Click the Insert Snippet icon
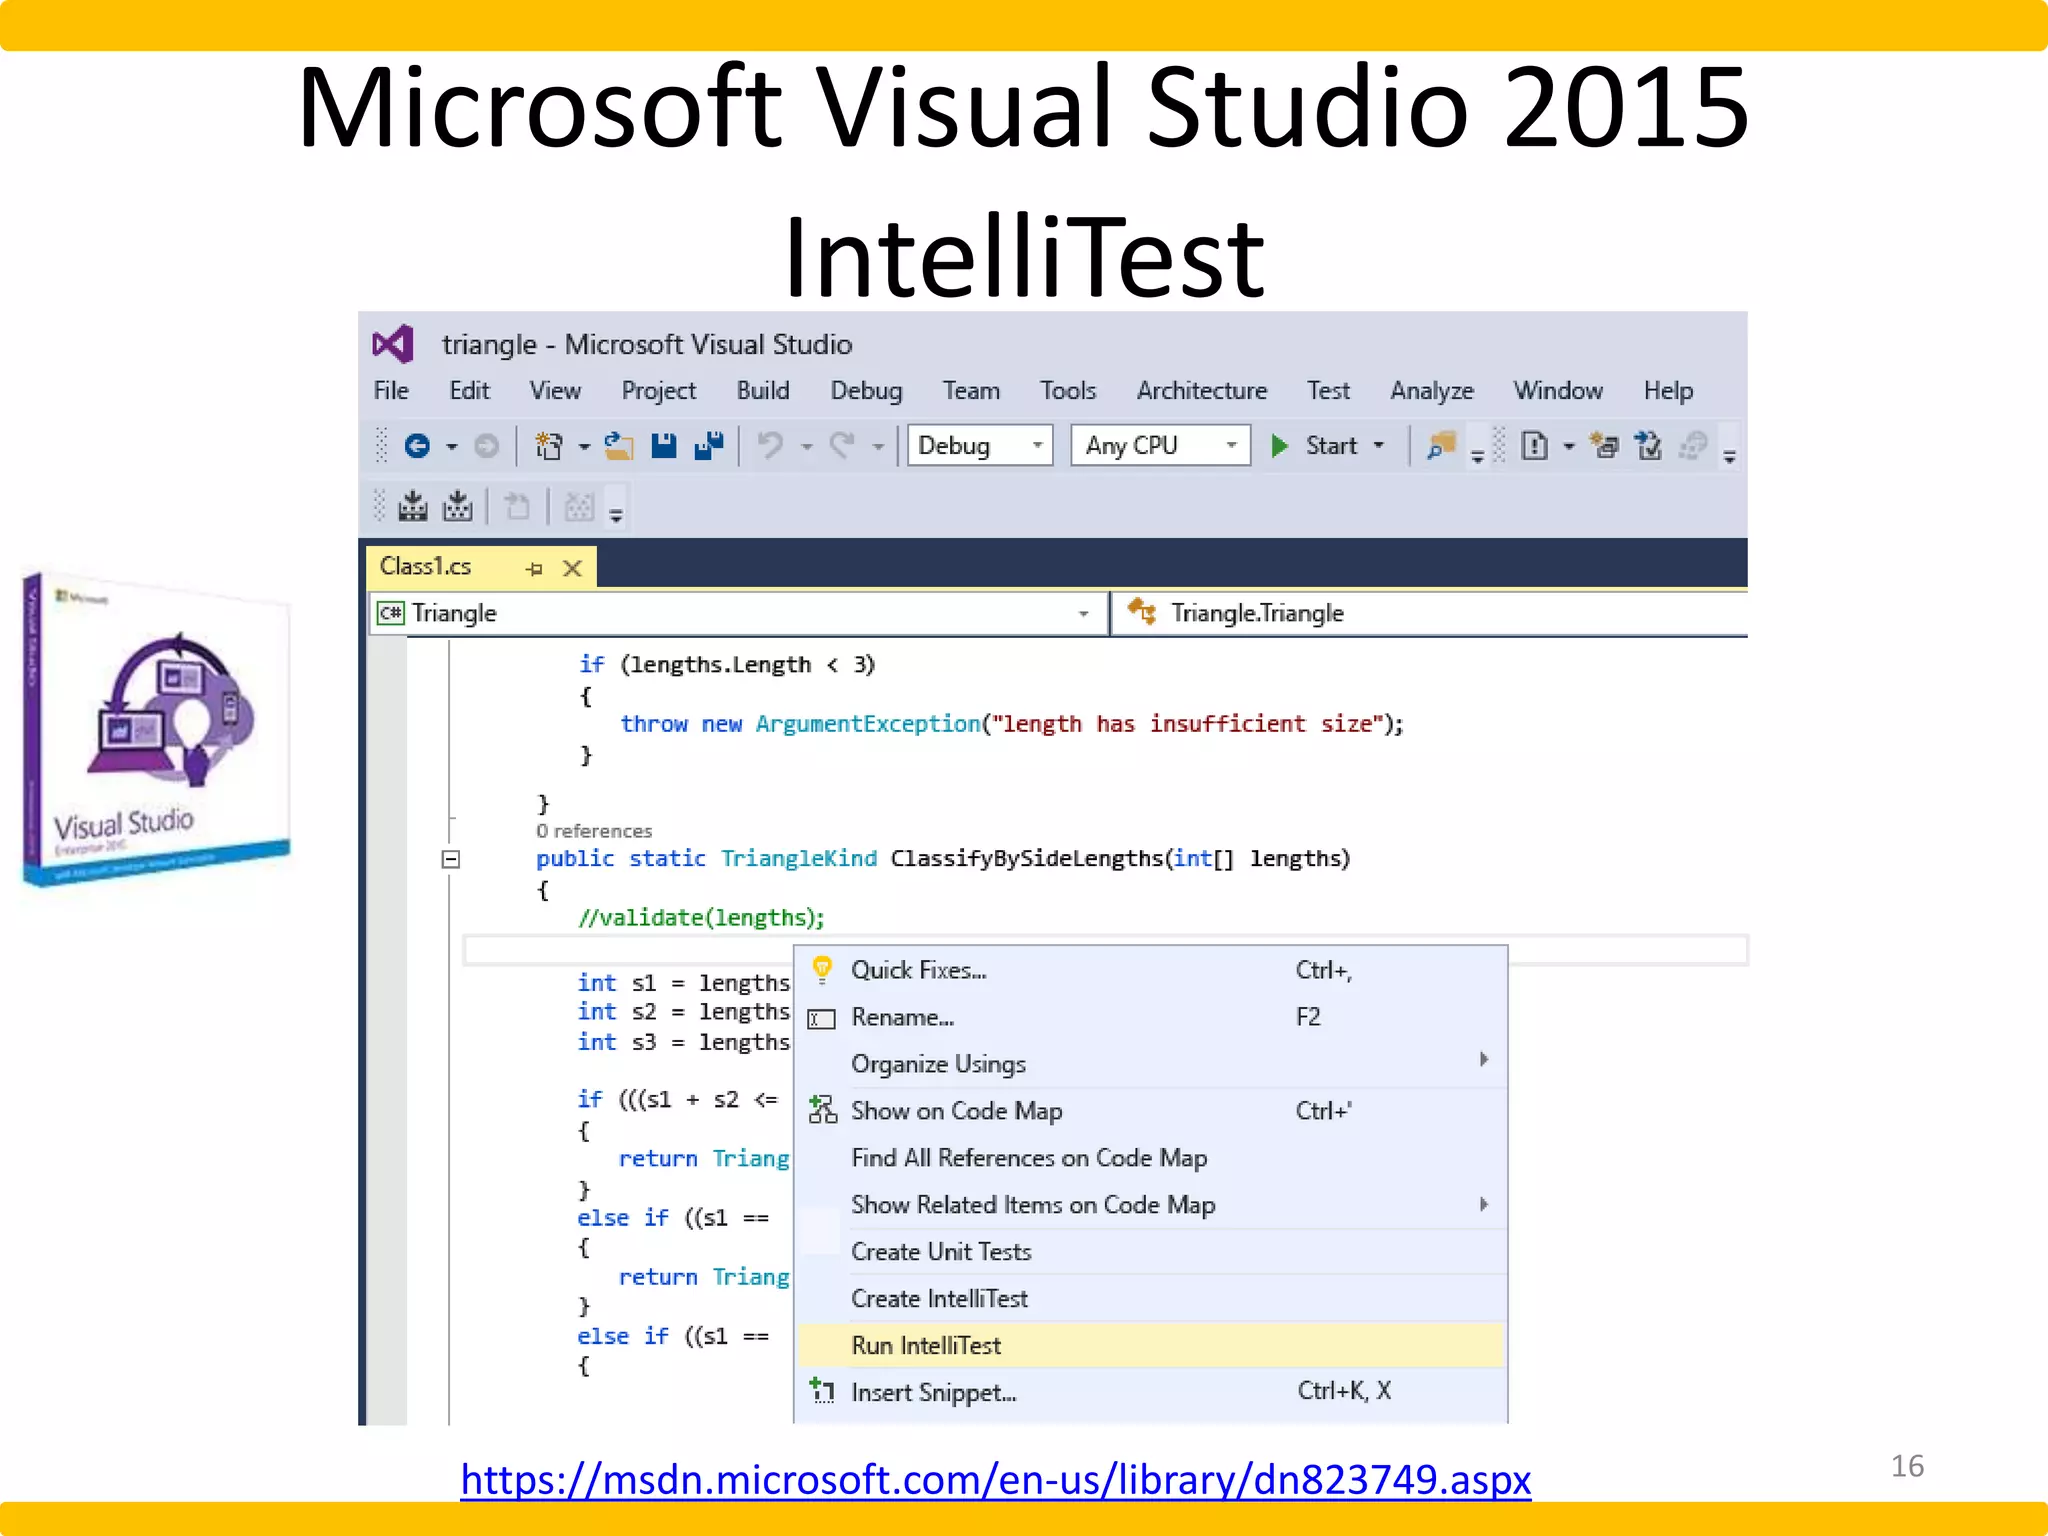 (822, 1391)
